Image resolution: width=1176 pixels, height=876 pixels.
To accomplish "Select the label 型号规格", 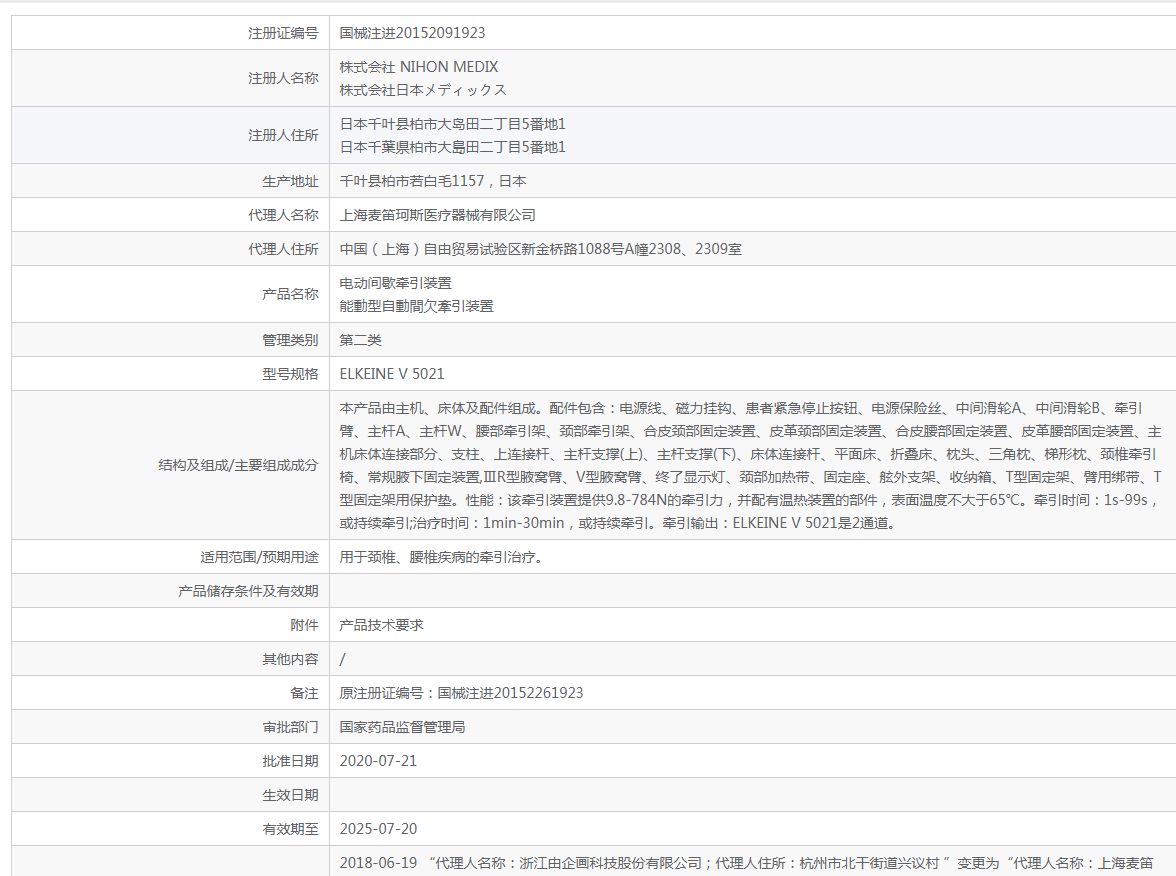I will [x=290, y=374].
